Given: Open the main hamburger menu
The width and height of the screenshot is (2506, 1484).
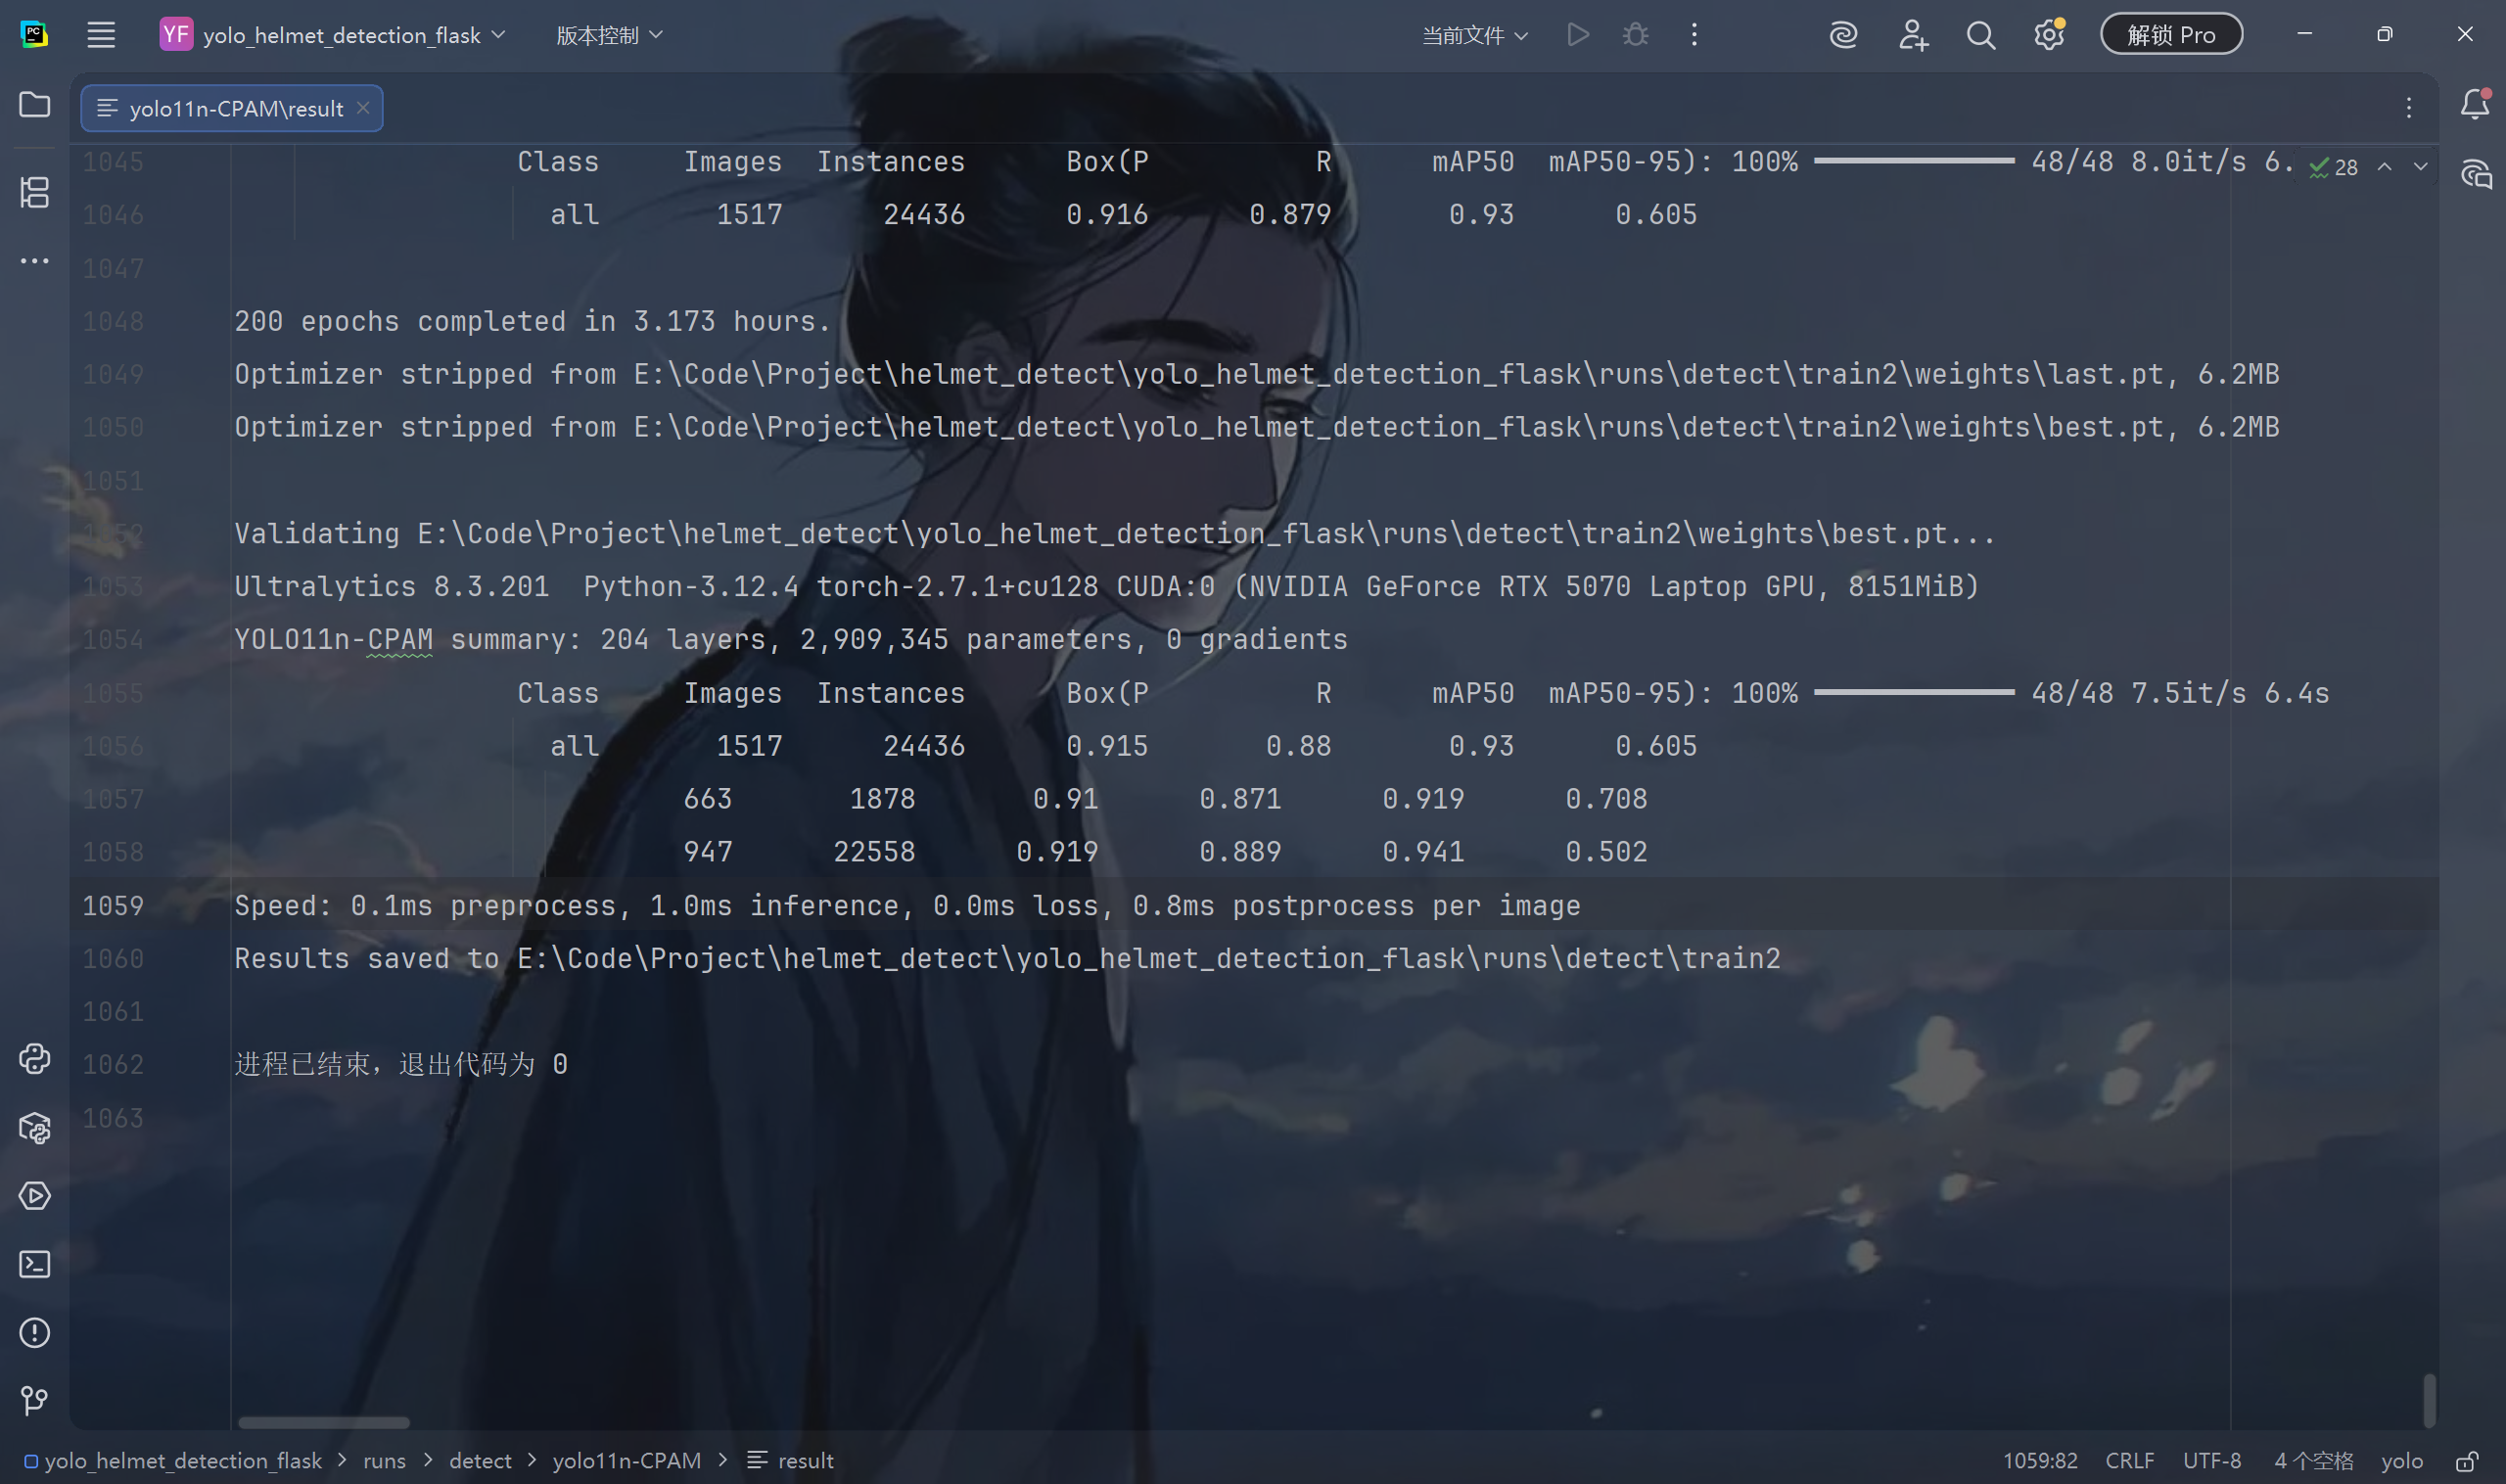Looking at the screenshot, I should [x=101, y=35].
